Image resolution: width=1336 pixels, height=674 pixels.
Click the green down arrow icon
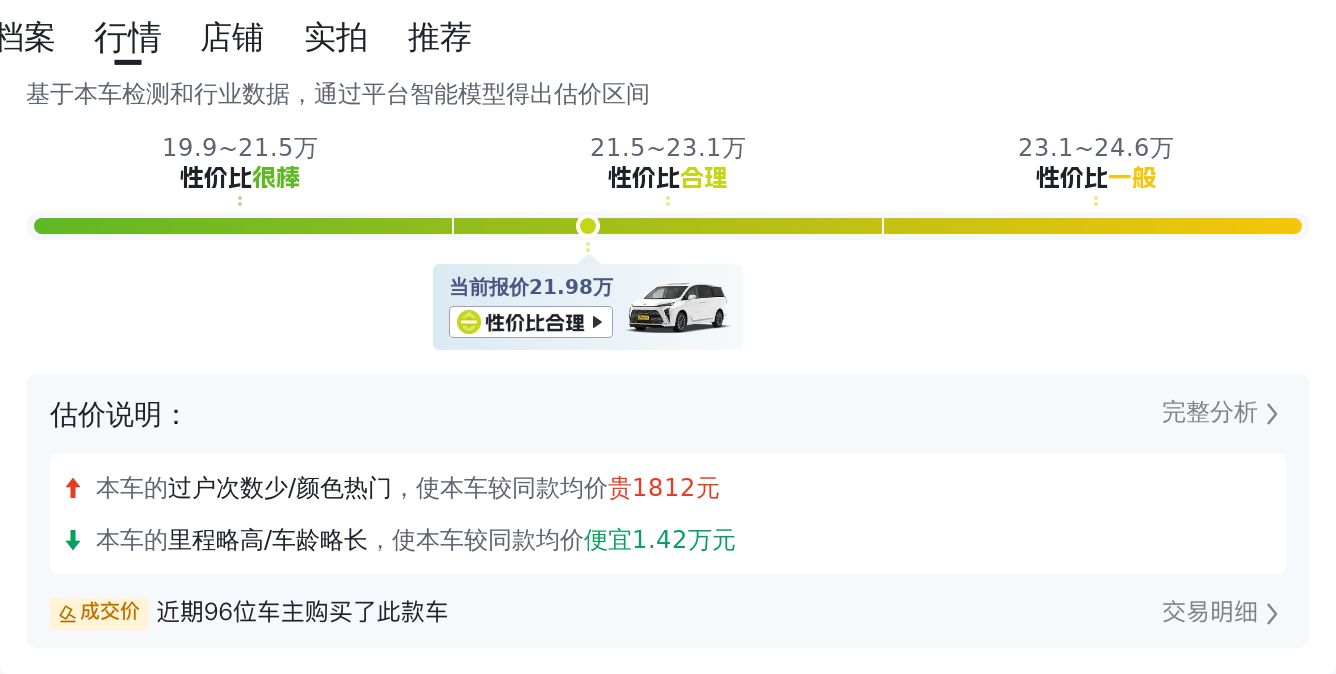(x=72, y=540)
